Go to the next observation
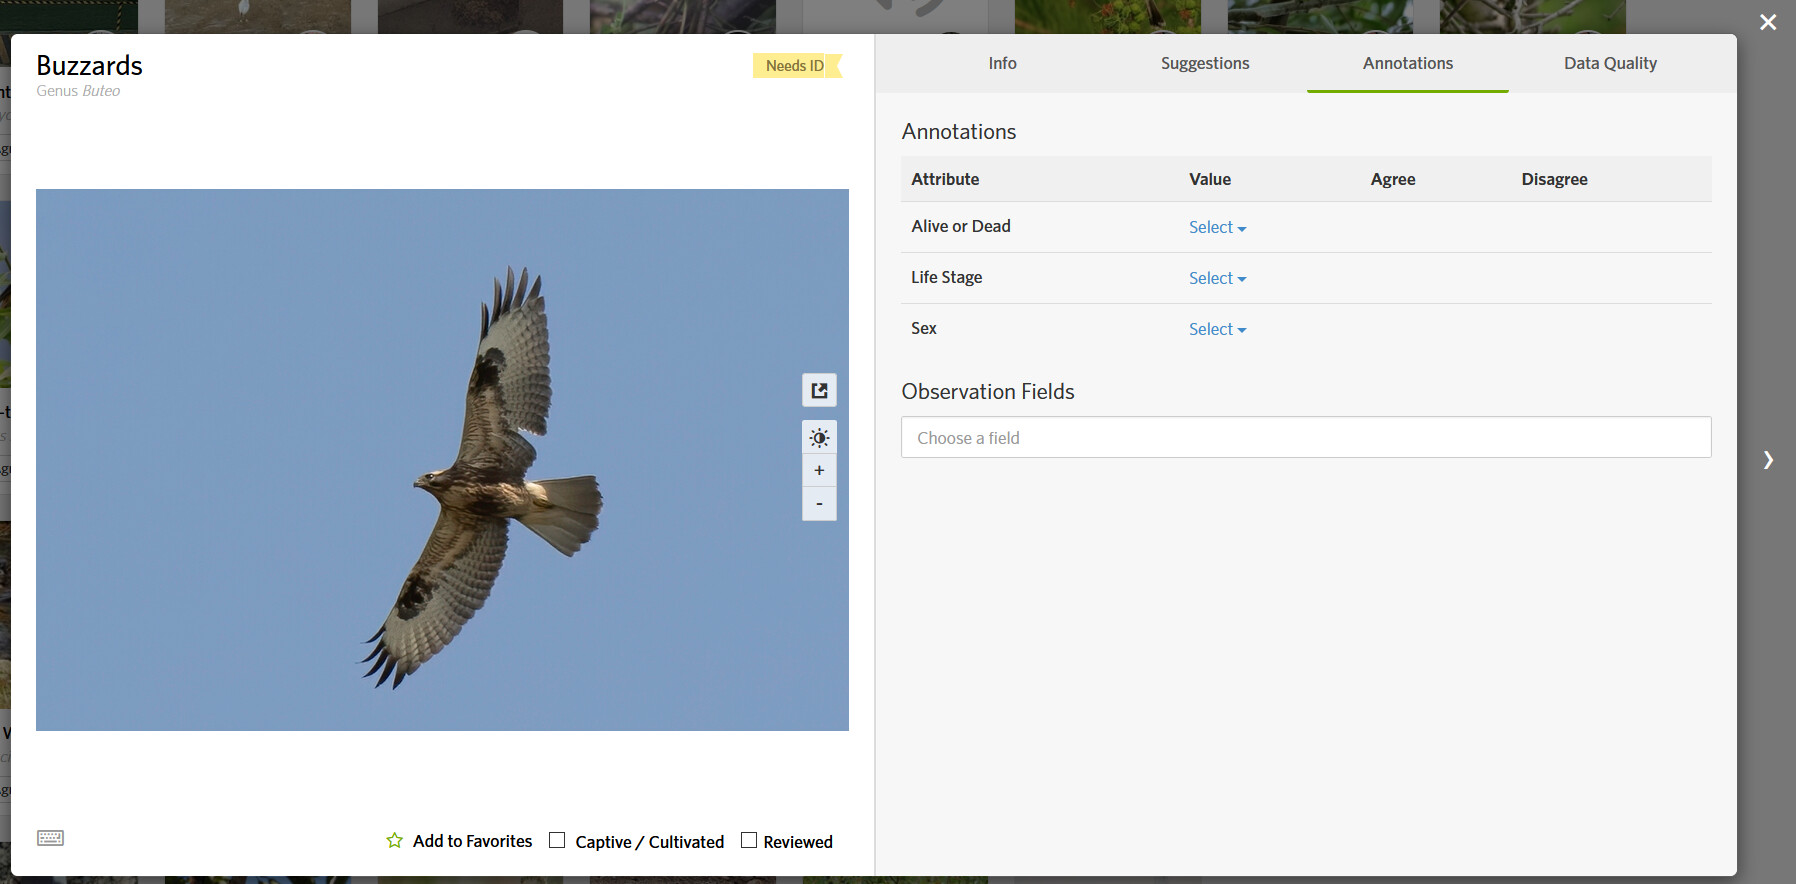 coord(1768,460)
